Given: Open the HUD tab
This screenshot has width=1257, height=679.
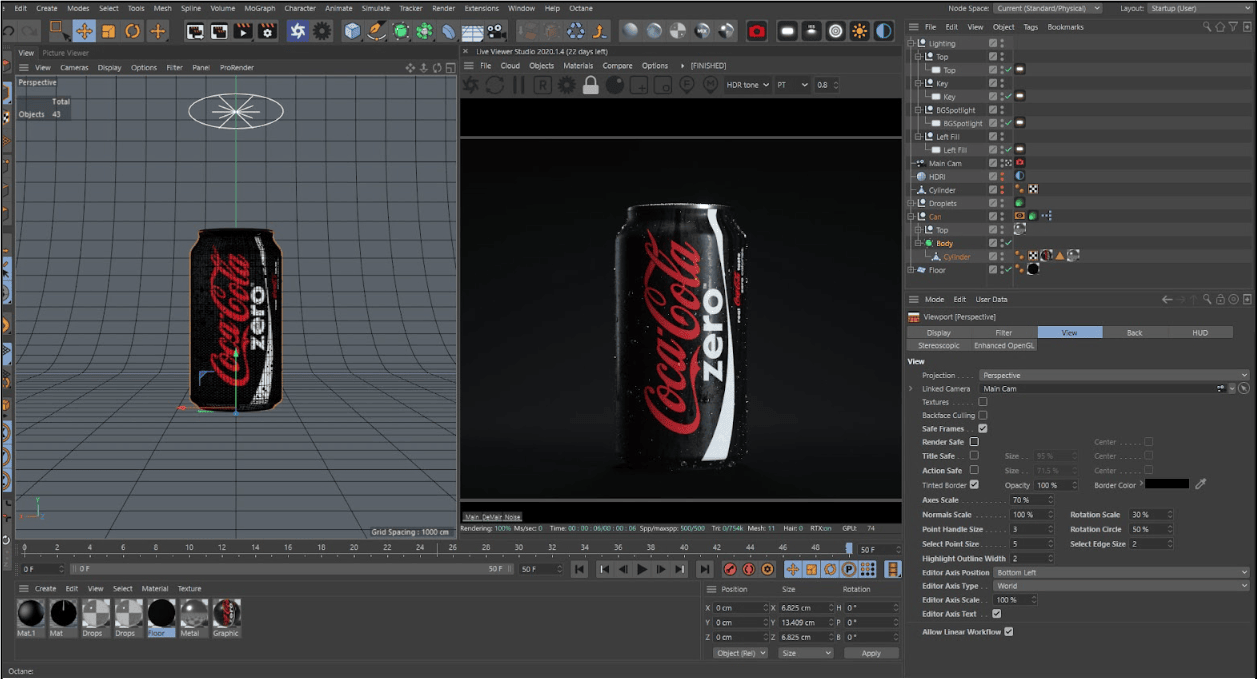Looking at the screenshot, I should [x=1200, y=332].
